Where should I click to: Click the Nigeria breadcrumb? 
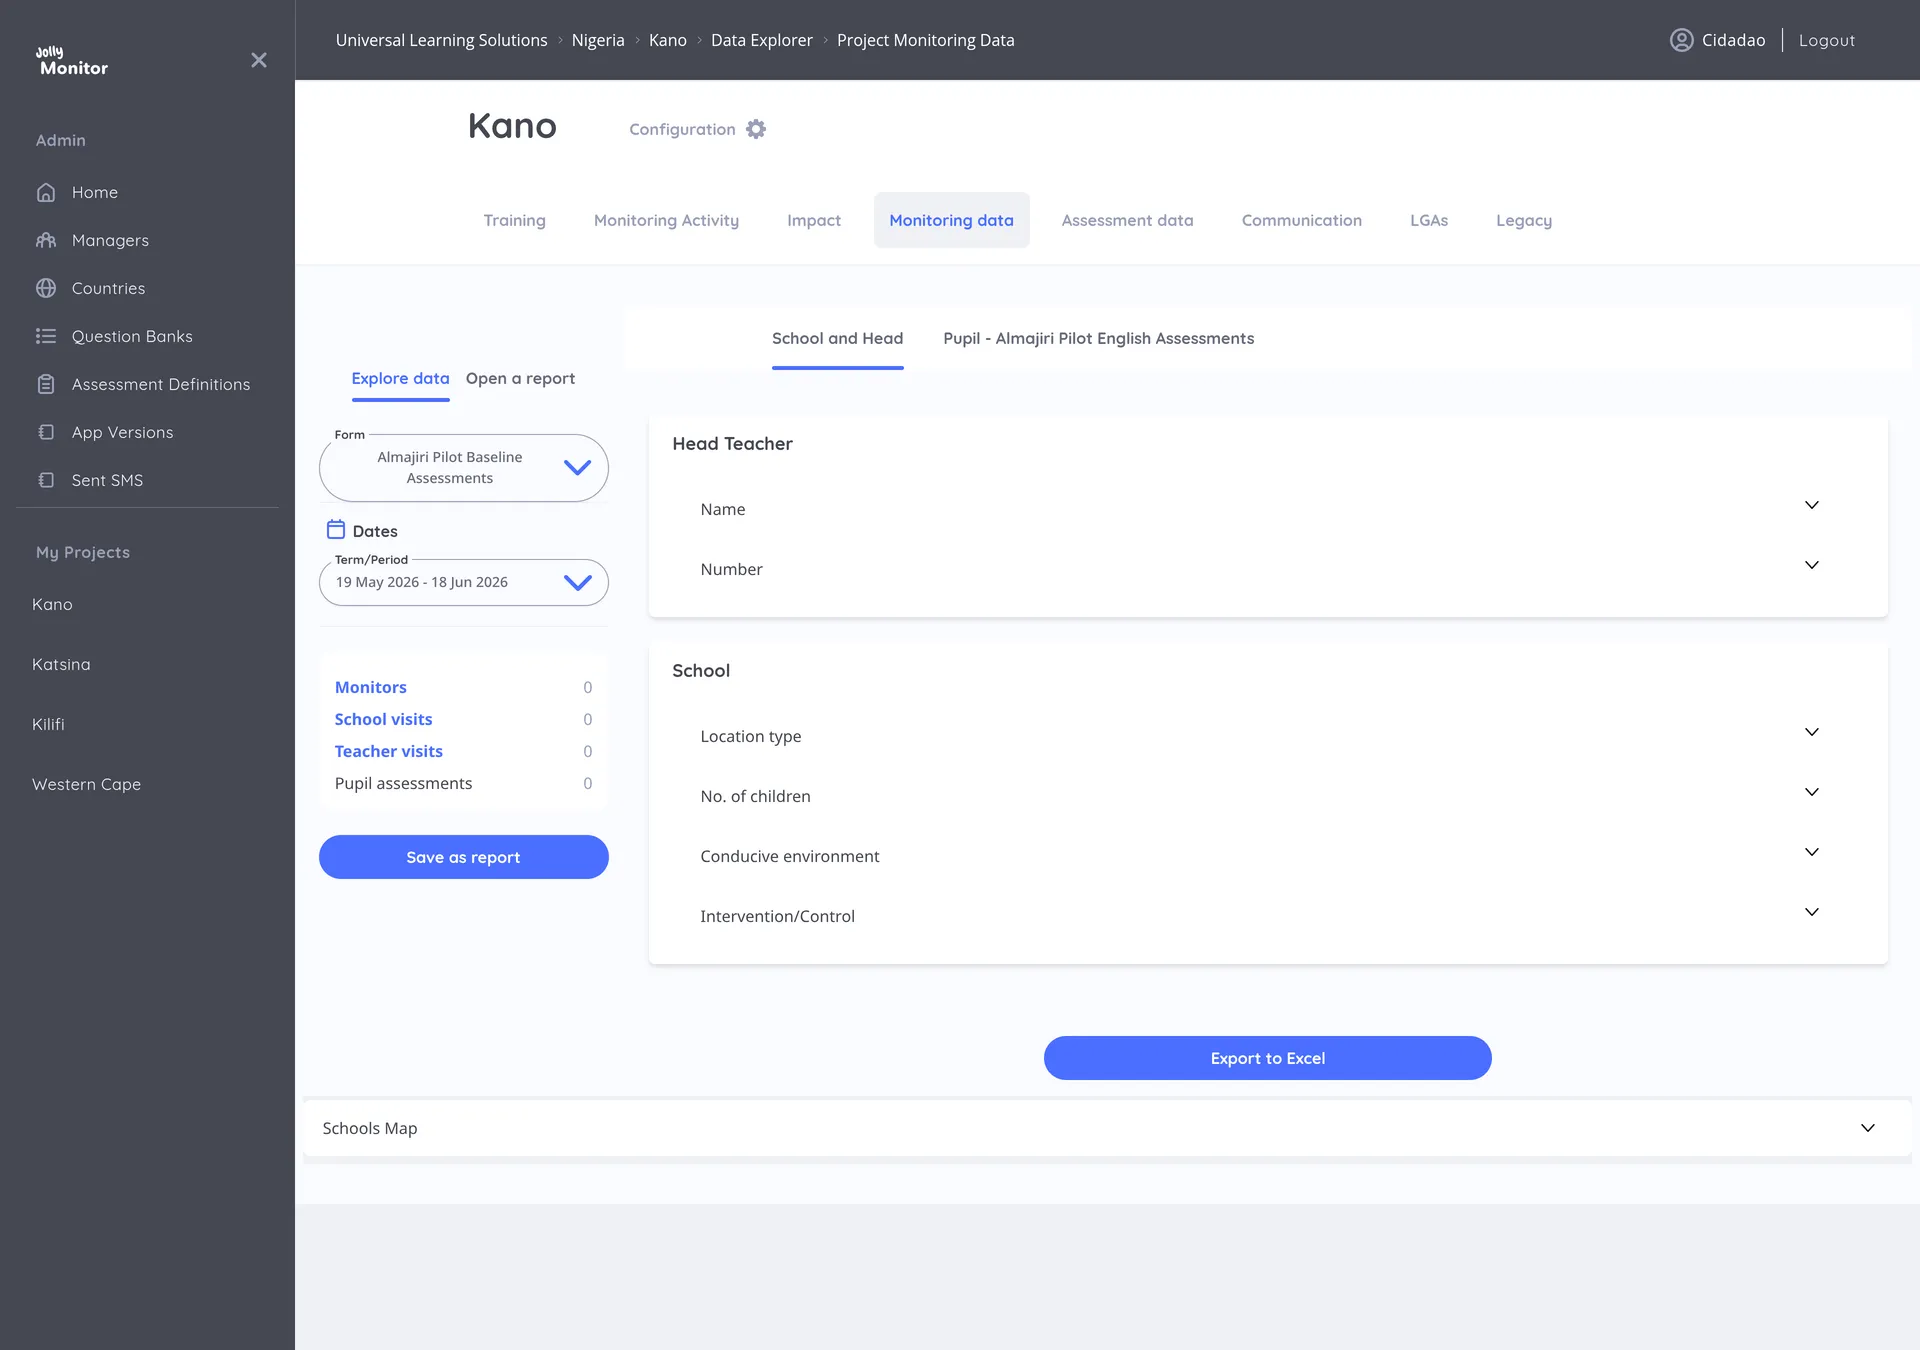(598, 40)
